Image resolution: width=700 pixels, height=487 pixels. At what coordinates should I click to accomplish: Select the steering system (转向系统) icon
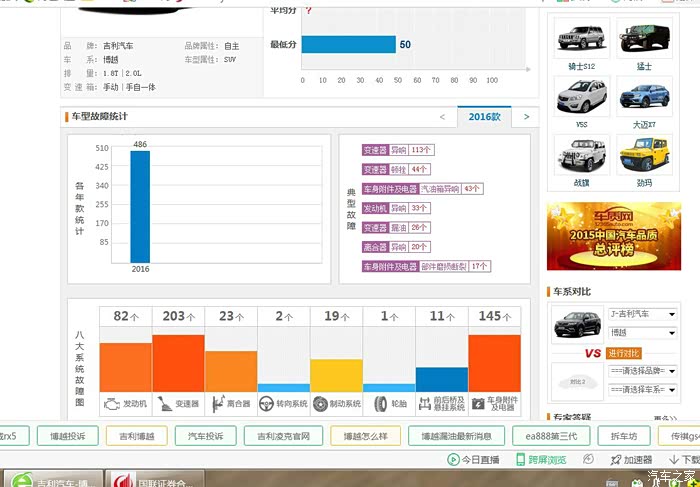[x=267, y=404]
